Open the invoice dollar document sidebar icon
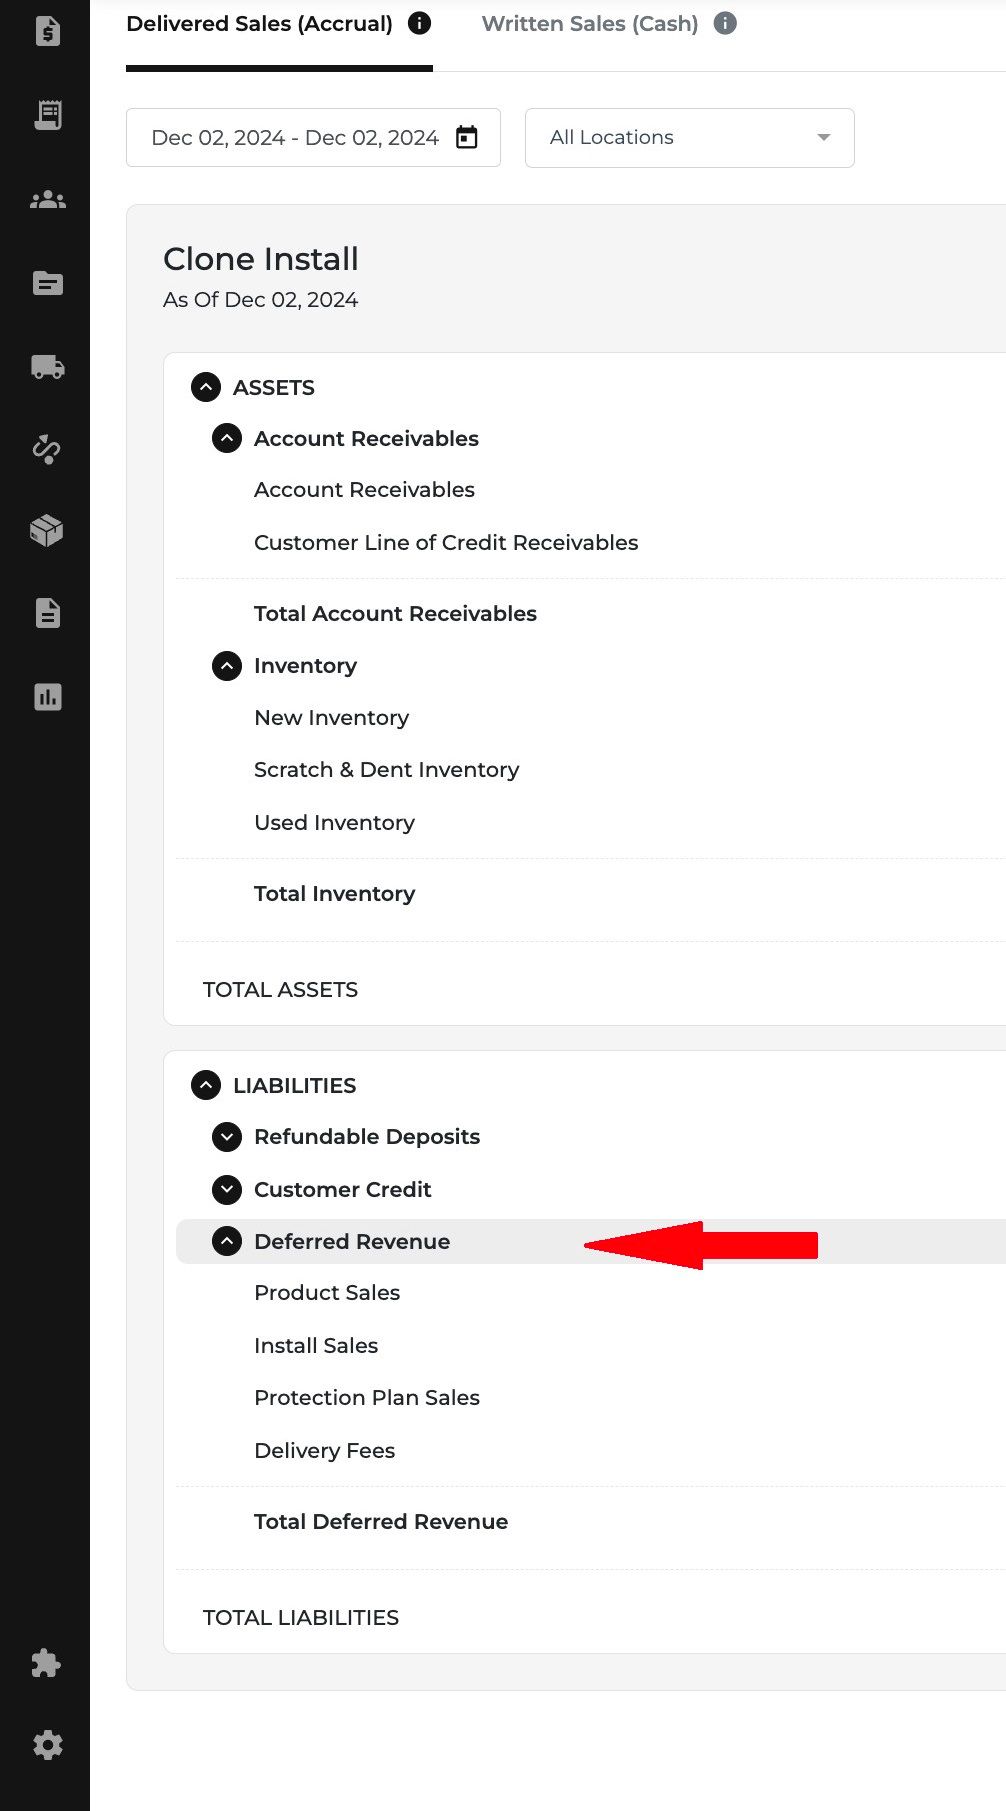 coord(47,31)
